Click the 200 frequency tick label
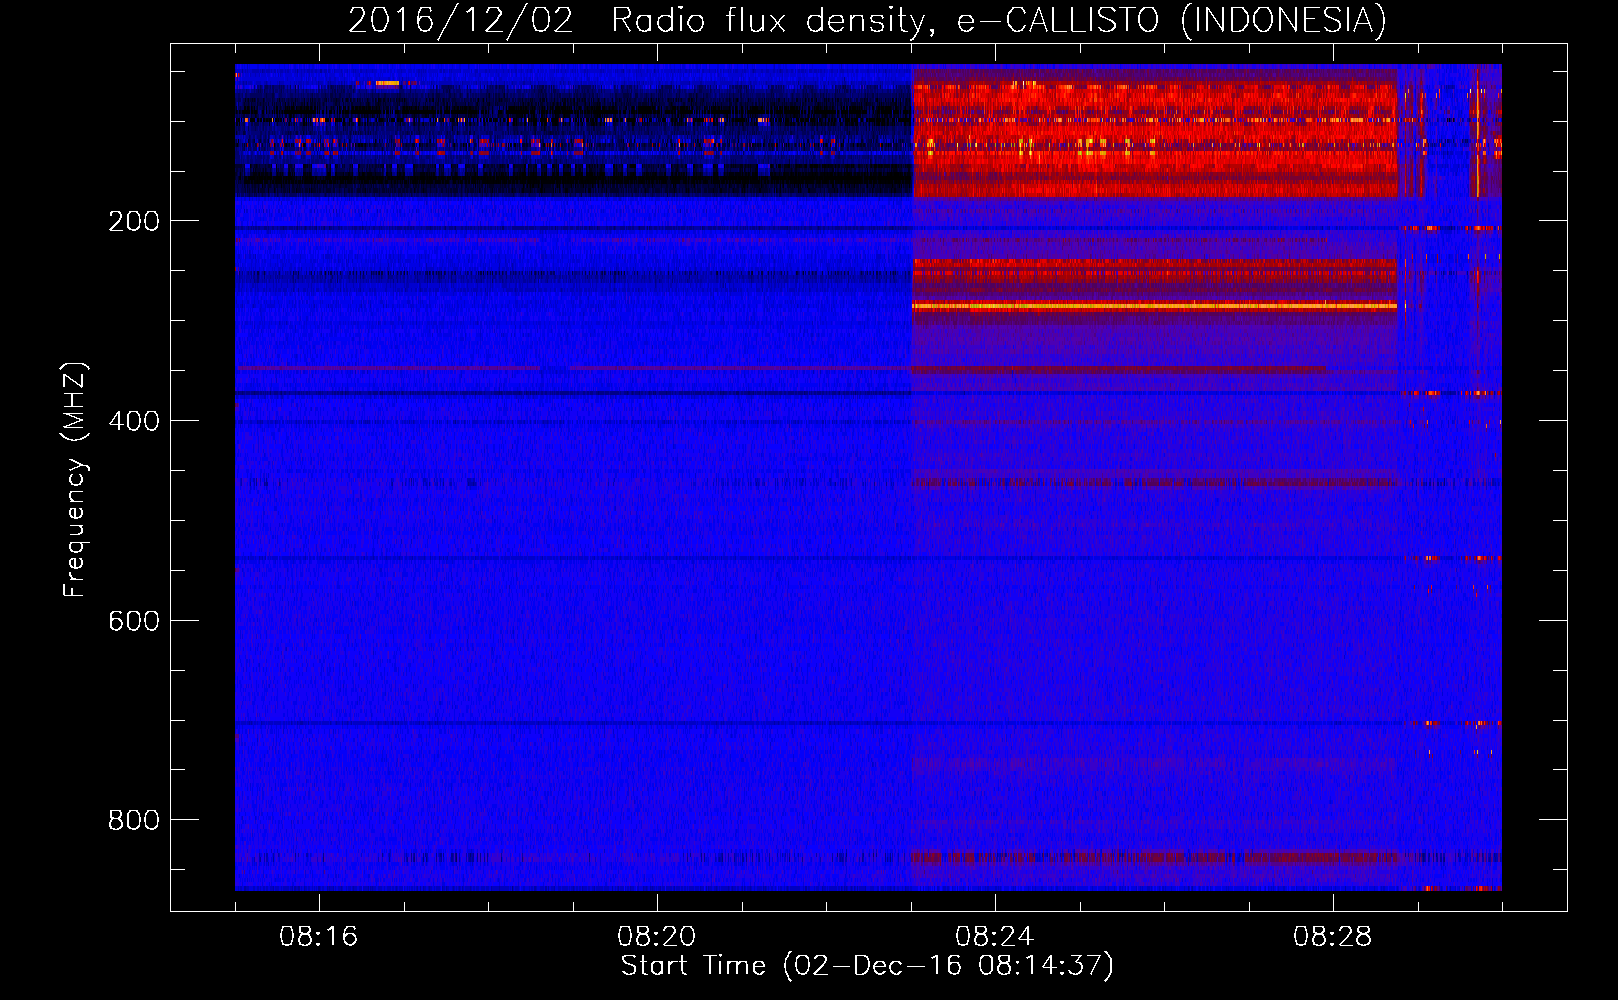Image resolution: width=1618 pixels, height=1000 pixels. 134,221
